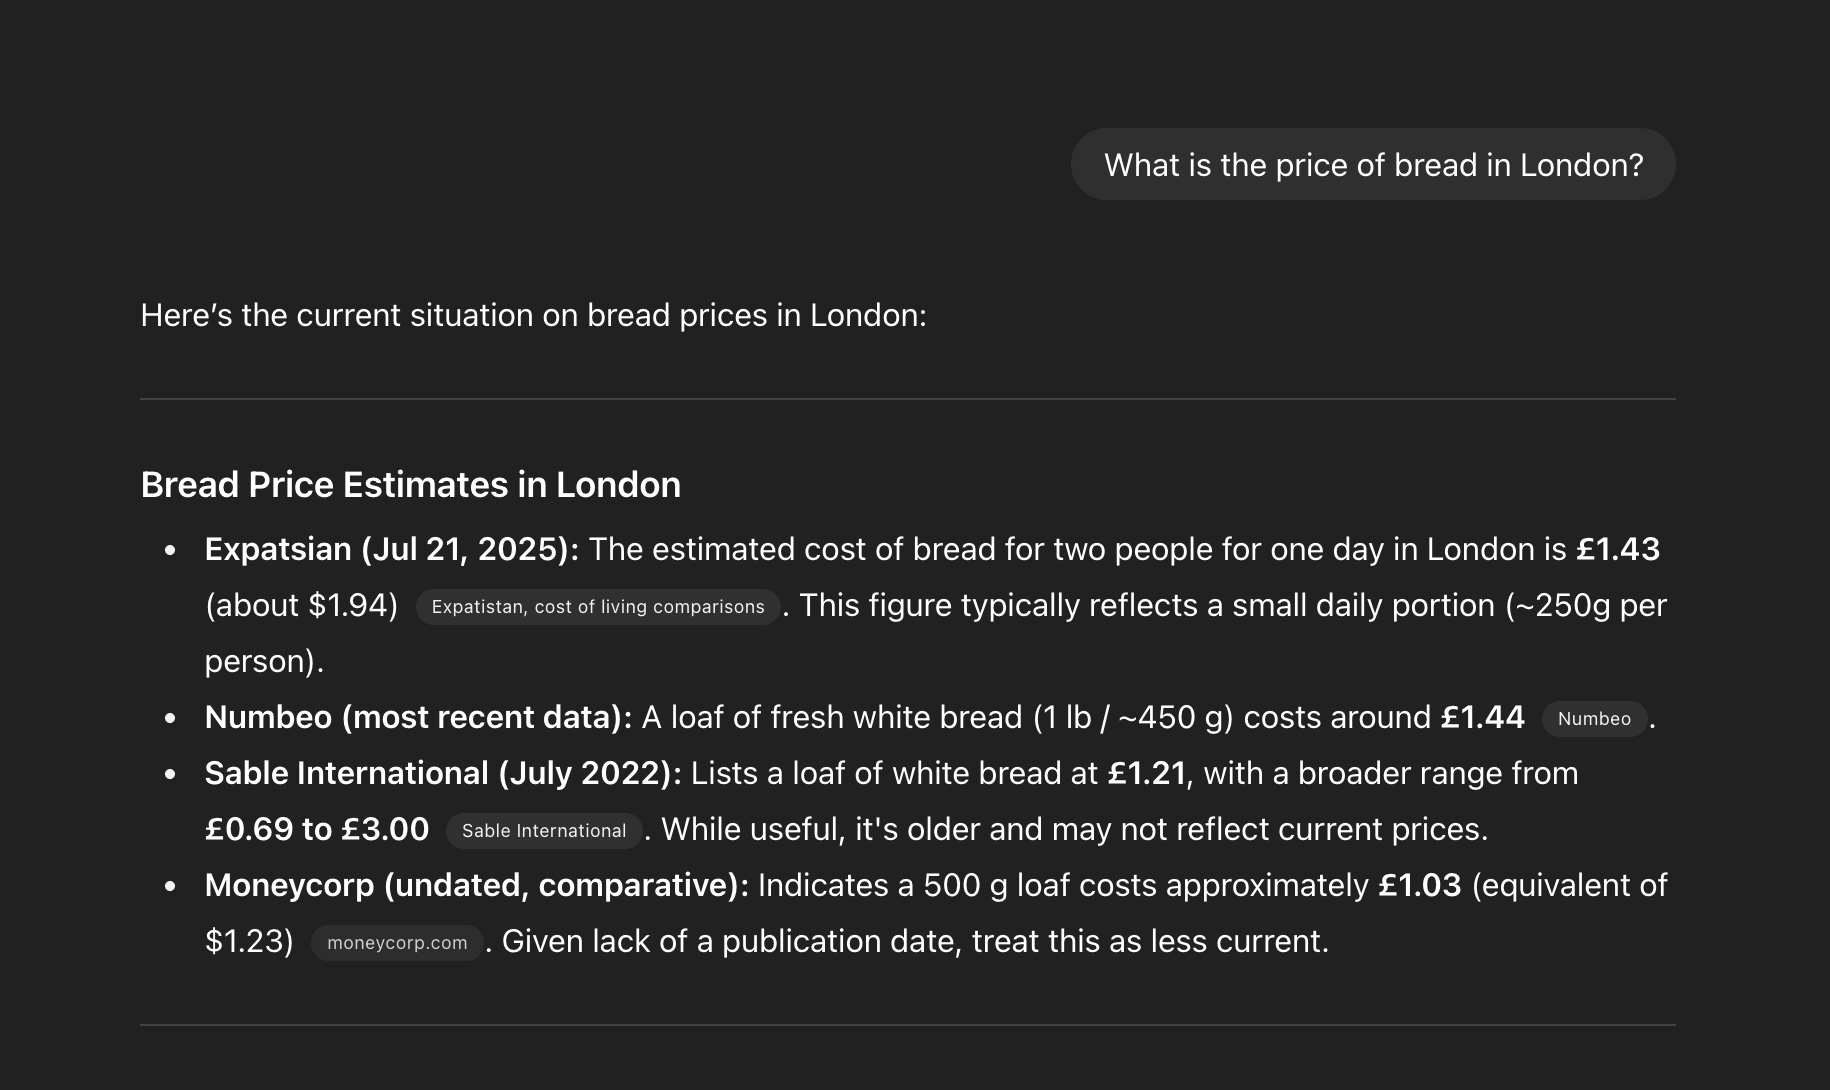Image resolution: width=1830 pixels, height=1090 pixels.
Task: Click the bold Numbeo (most recent data) label
Action: coord(419,717)
